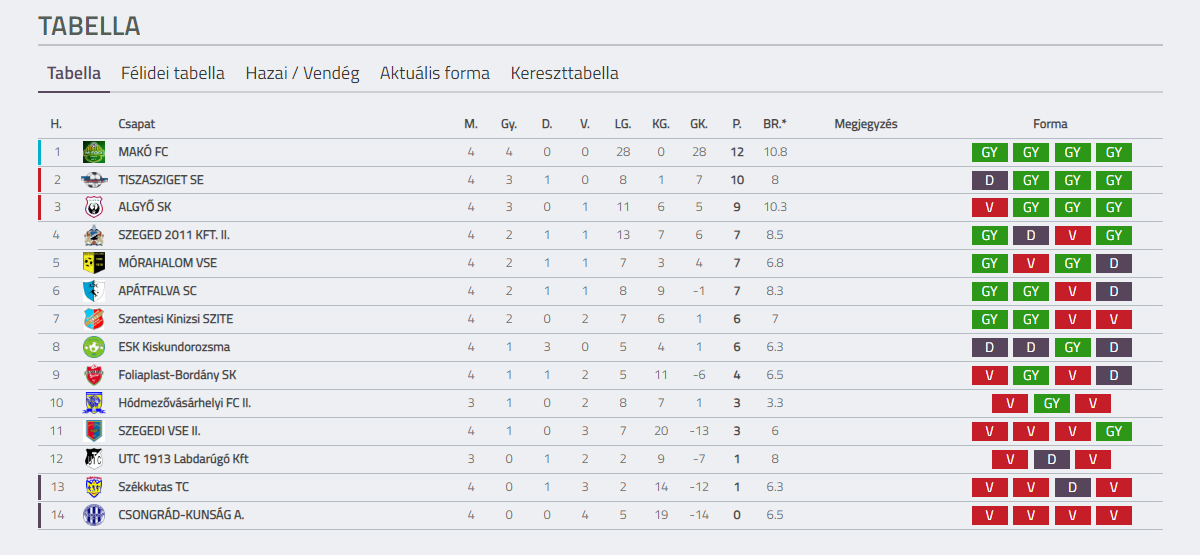Screen dimensions: 1200x555
Task: Click the BR.* column header
Action: 775,124
